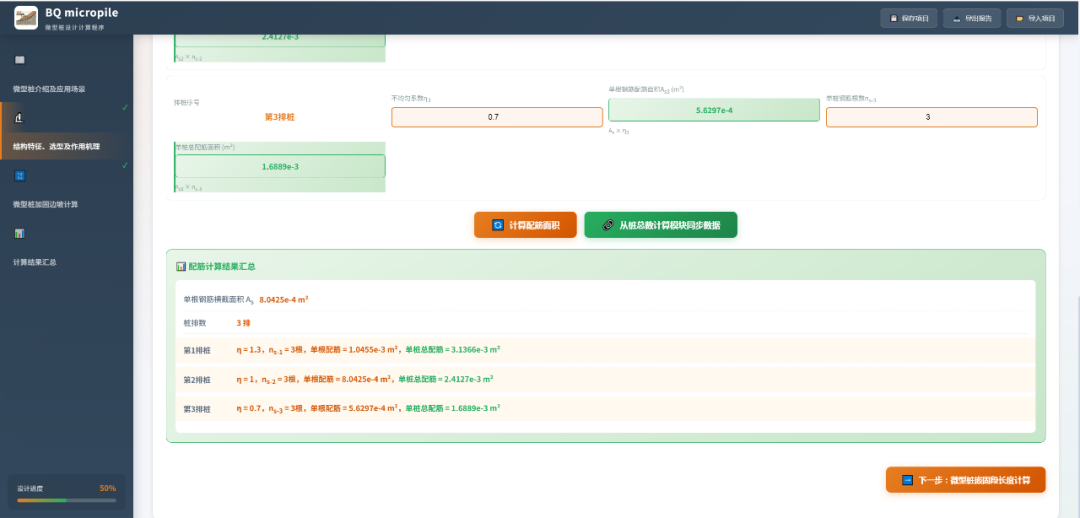Click the green field showing 2.4127e-3

point(280,39)
